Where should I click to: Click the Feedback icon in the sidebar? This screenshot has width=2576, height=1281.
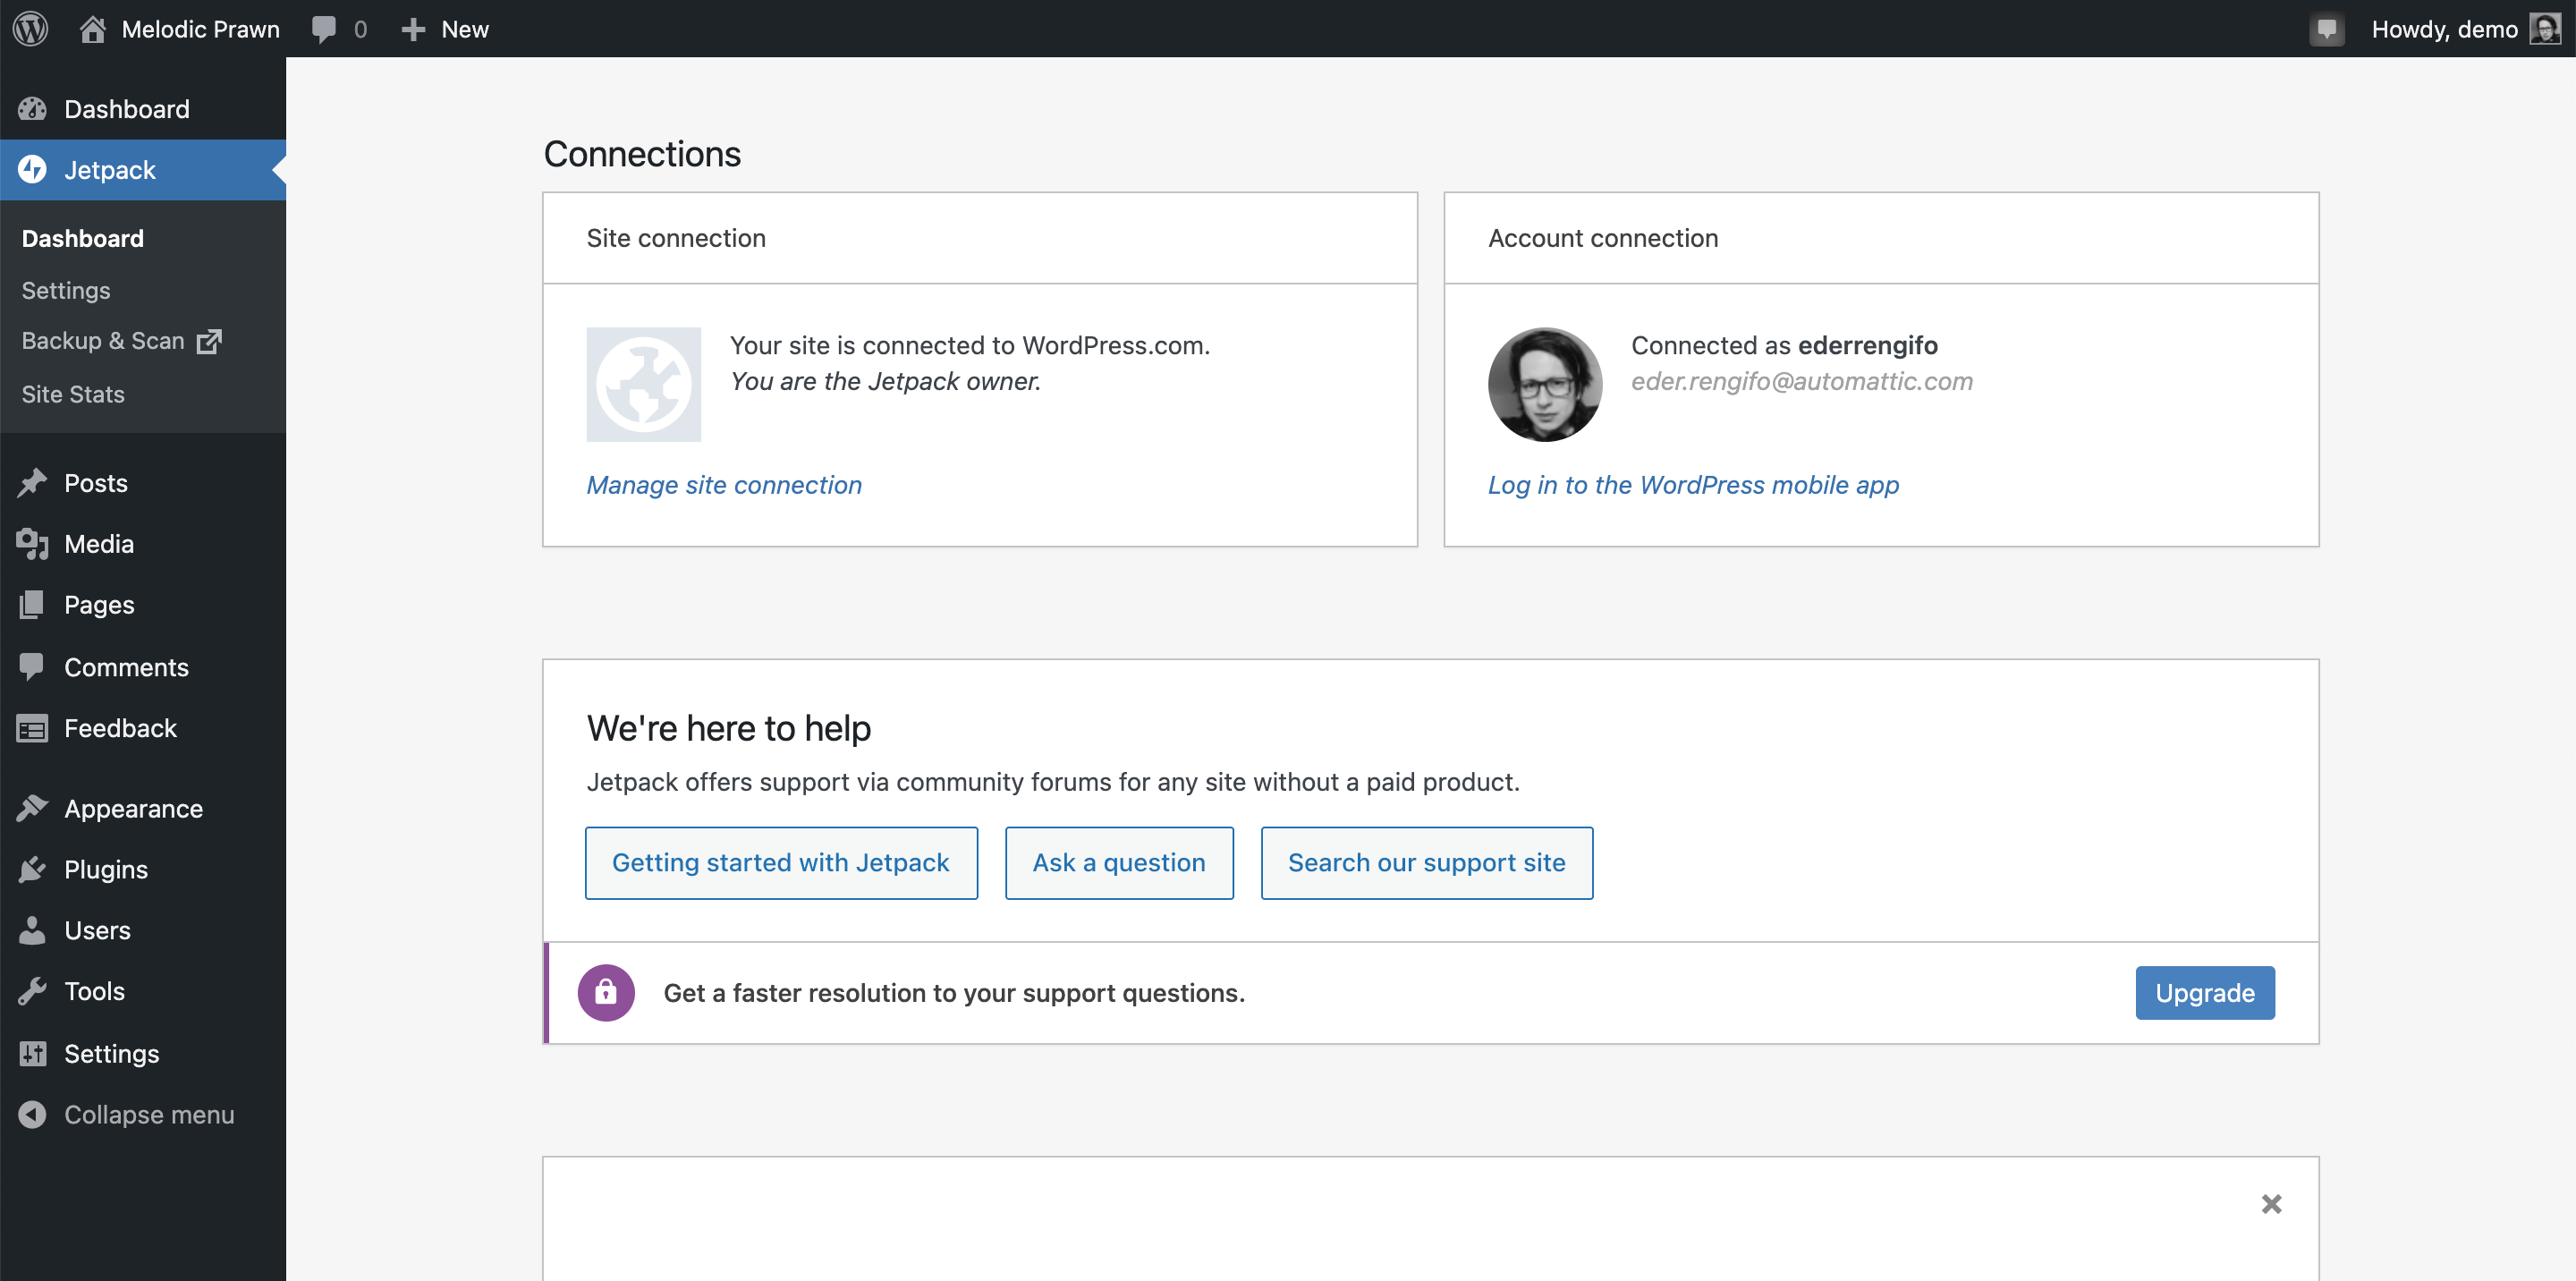click(x=31, y=728)
